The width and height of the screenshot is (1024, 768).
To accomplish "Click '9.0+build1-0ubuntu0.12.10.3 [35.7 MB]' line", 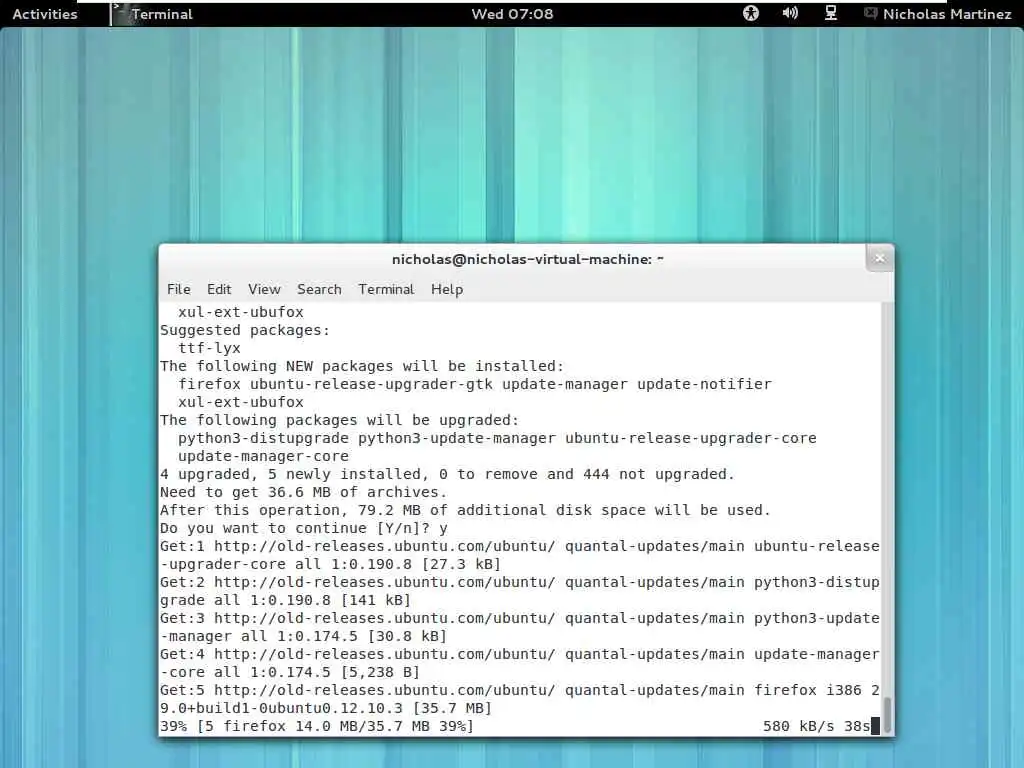I will click(326, 708).
